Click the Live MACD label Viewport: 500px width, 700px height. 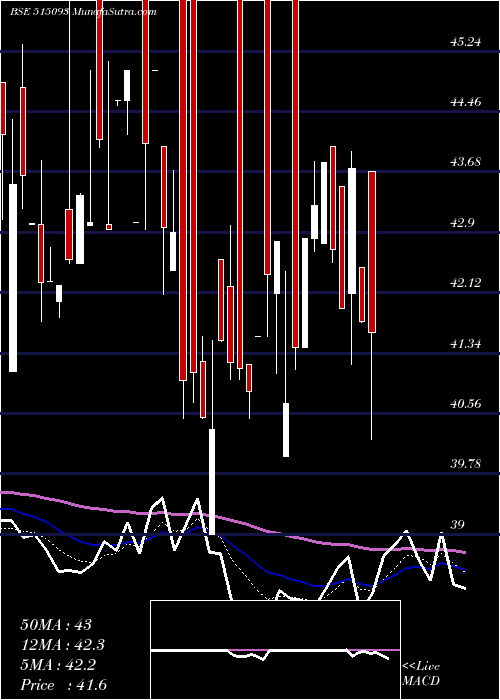(x=421, y=674)
